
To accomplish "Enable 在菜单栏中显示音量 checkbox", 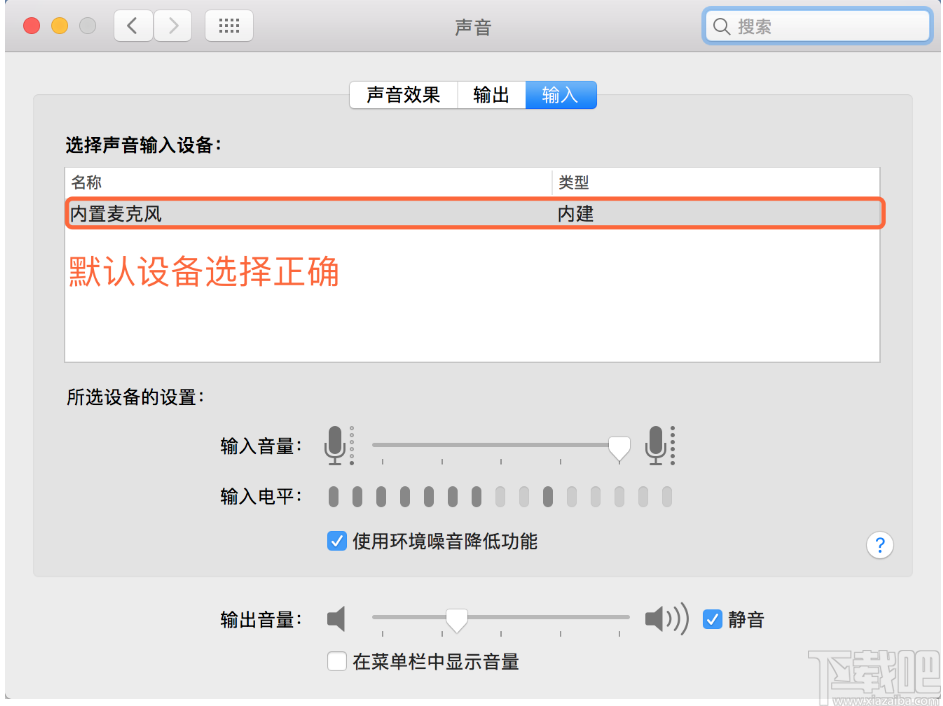I will click(x=337, y=661).
